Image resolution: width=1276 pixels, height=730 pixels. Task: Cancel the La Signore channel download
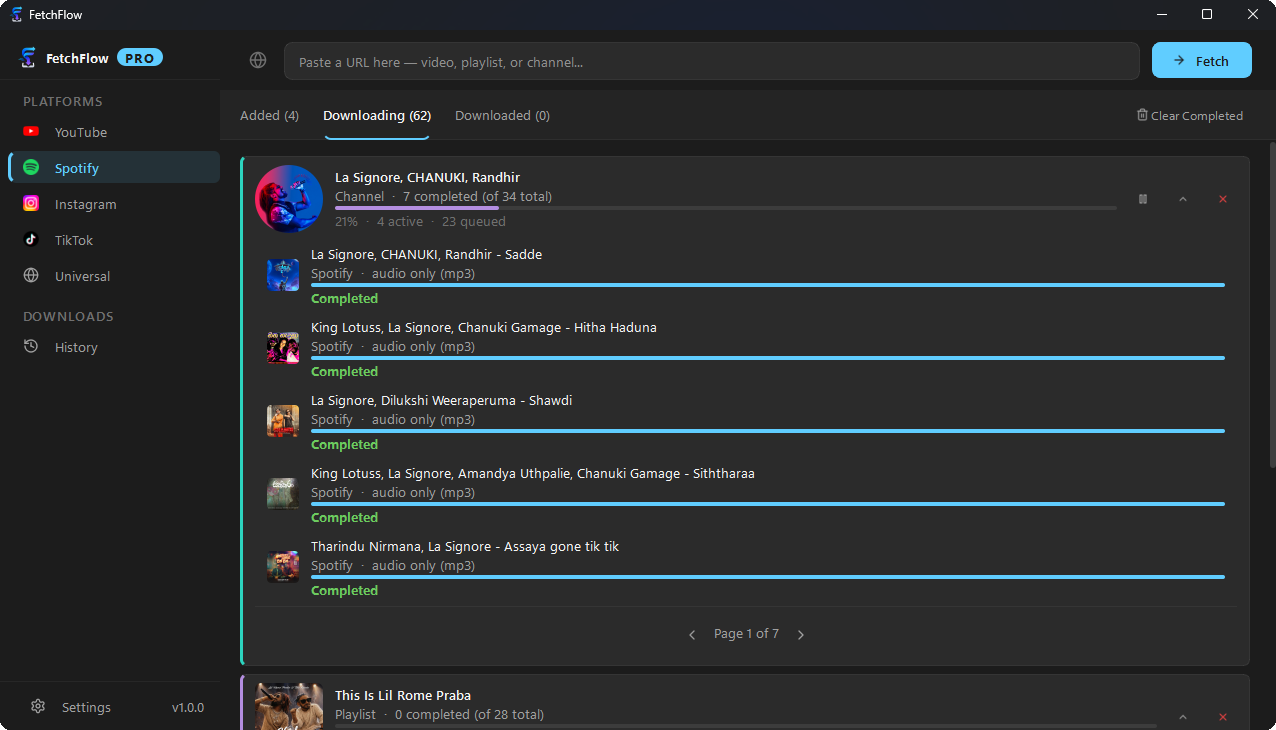coord(1223,199)
